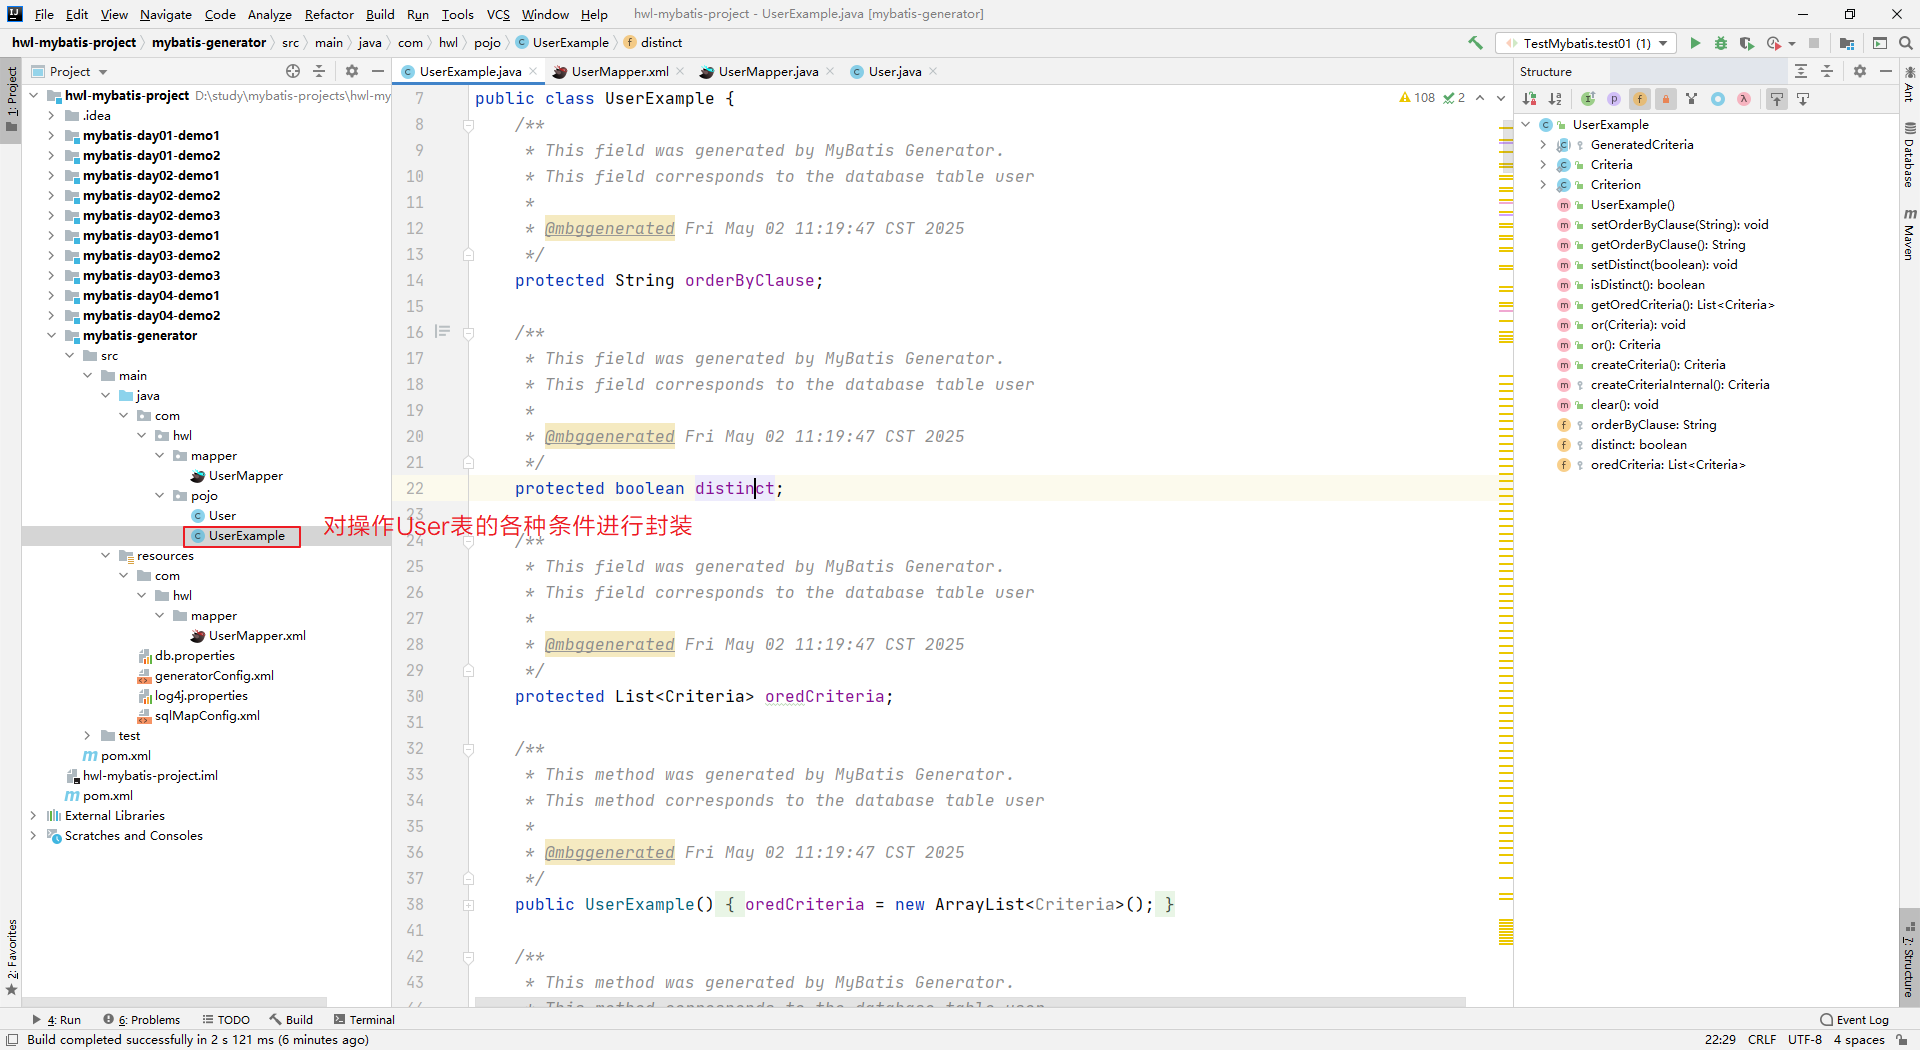Screen dimensions: 1920x1050
Task: Jump to next highlighted problem arrow
Action: [1501, 98]
